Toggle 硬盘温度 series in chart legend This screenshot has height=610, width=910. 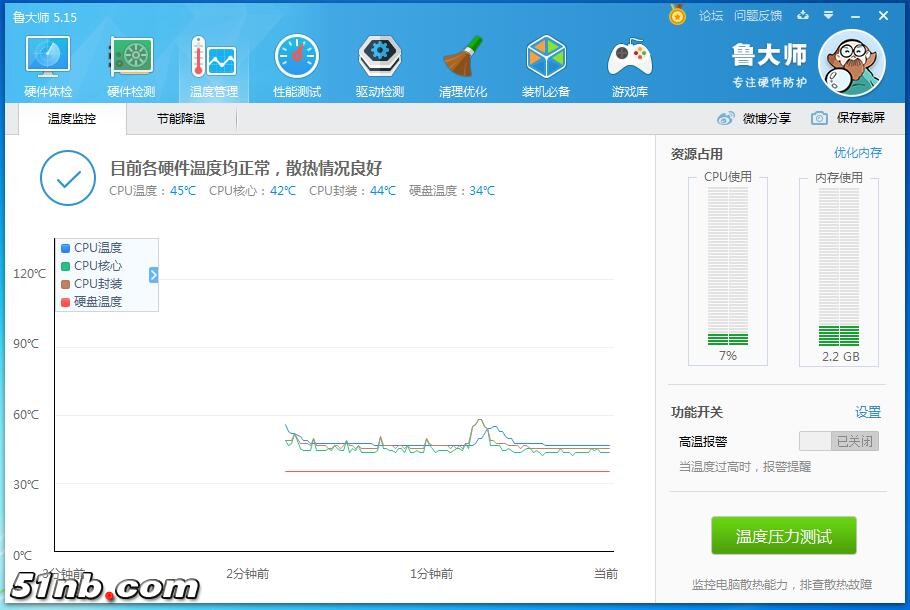click(x=97, y=302)
